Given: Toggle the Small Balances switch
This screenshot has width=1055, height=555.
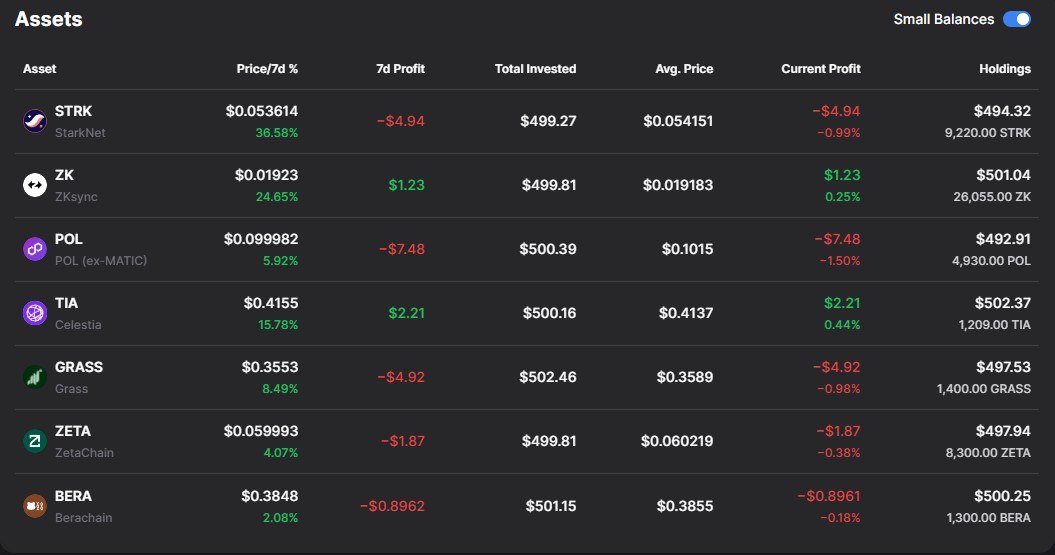Looking at the screenshot, I should coord(1017,19).
